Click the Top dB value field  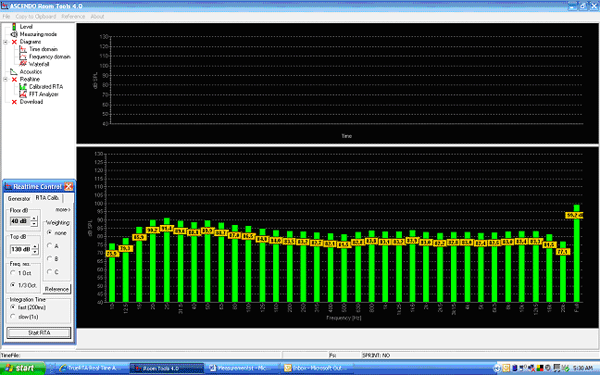[x=20, y=249]
